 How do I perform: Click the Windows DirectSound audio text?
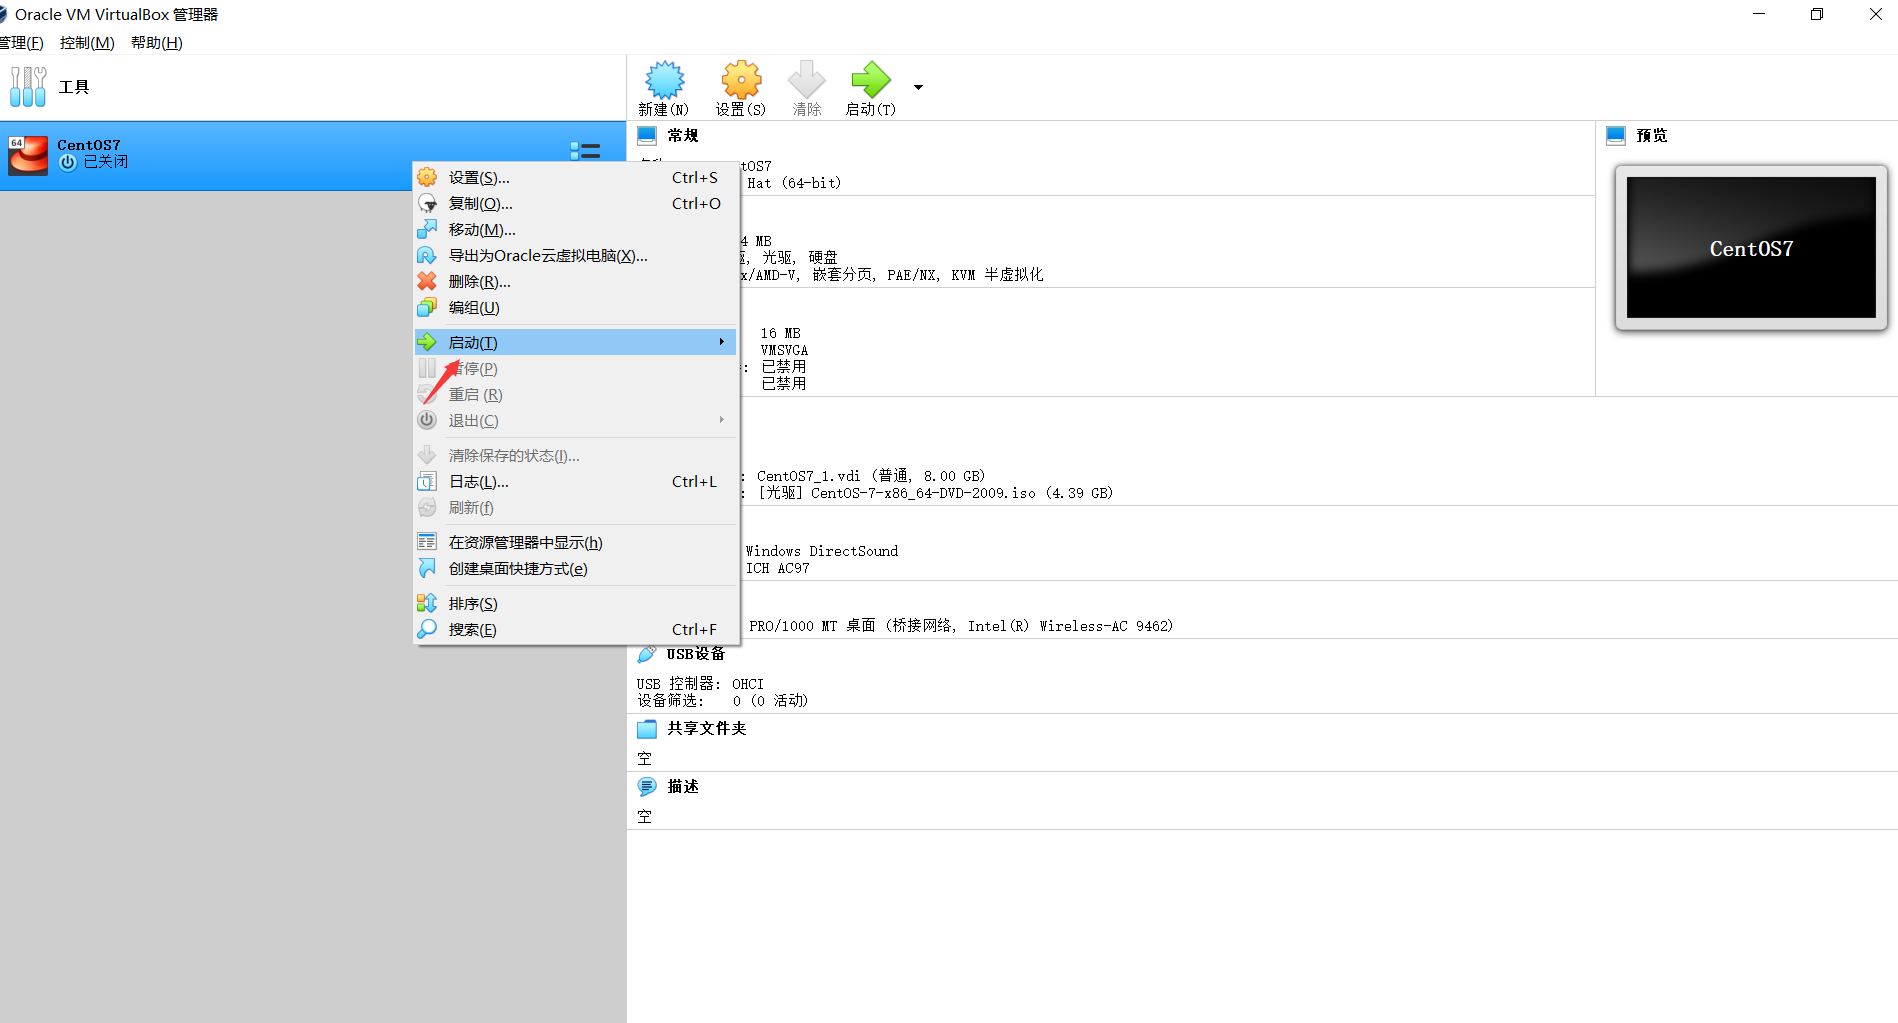pyautogui.click(x=822, y=551)
